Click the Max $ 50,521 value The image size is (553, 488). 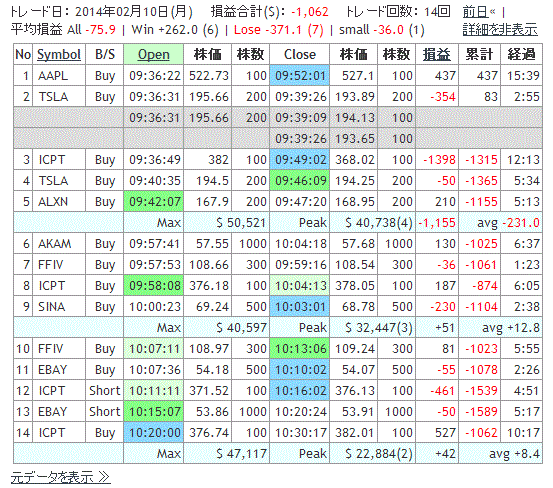coord(241,222)
